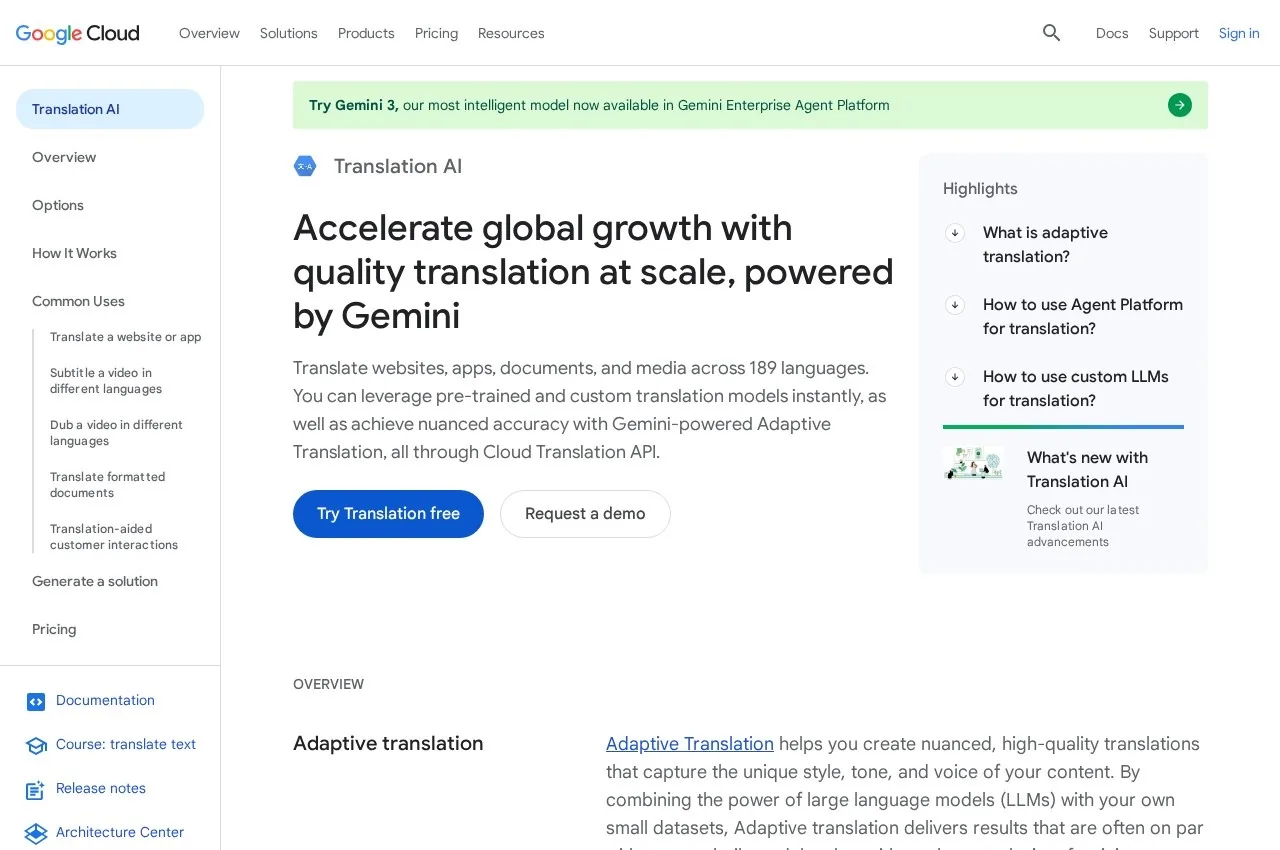Select Translate a website or app
Screen dimensions: 1280x850
point(126,337)
